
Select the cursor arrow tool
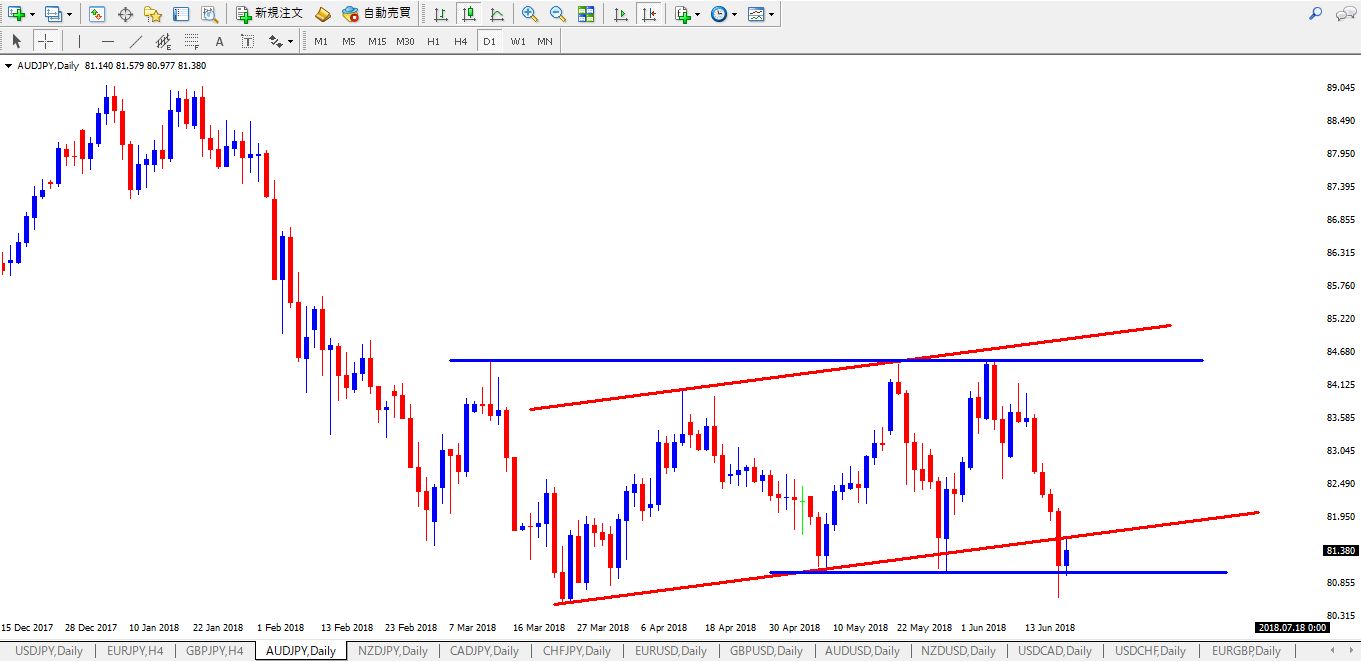[17, 41]
